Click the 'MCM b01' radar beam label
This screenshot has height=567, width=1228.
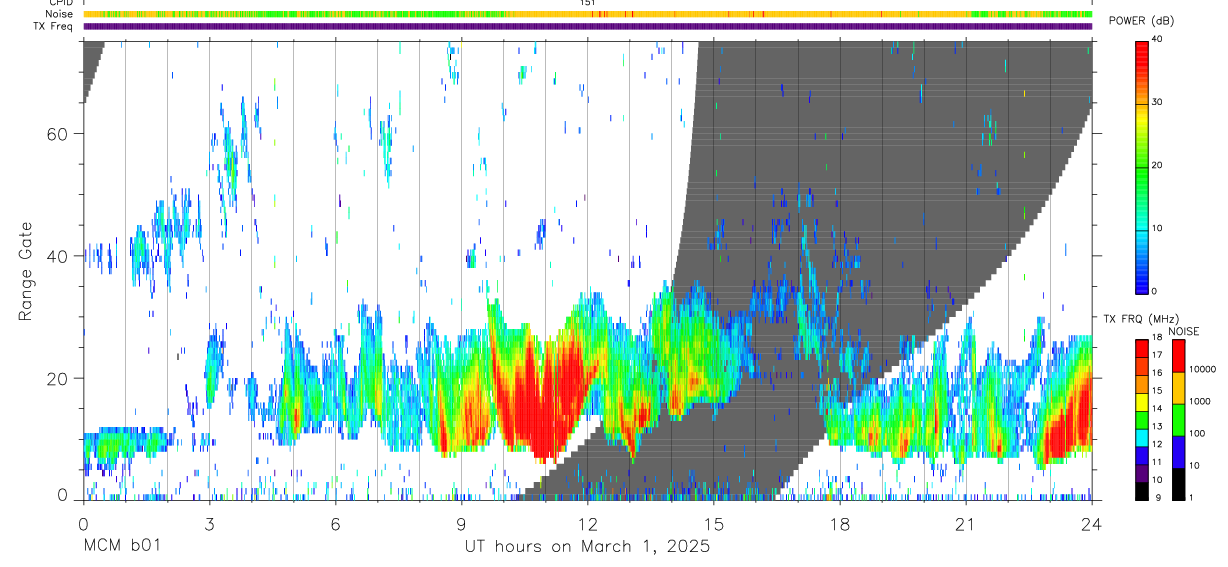(x=121, y=547)
